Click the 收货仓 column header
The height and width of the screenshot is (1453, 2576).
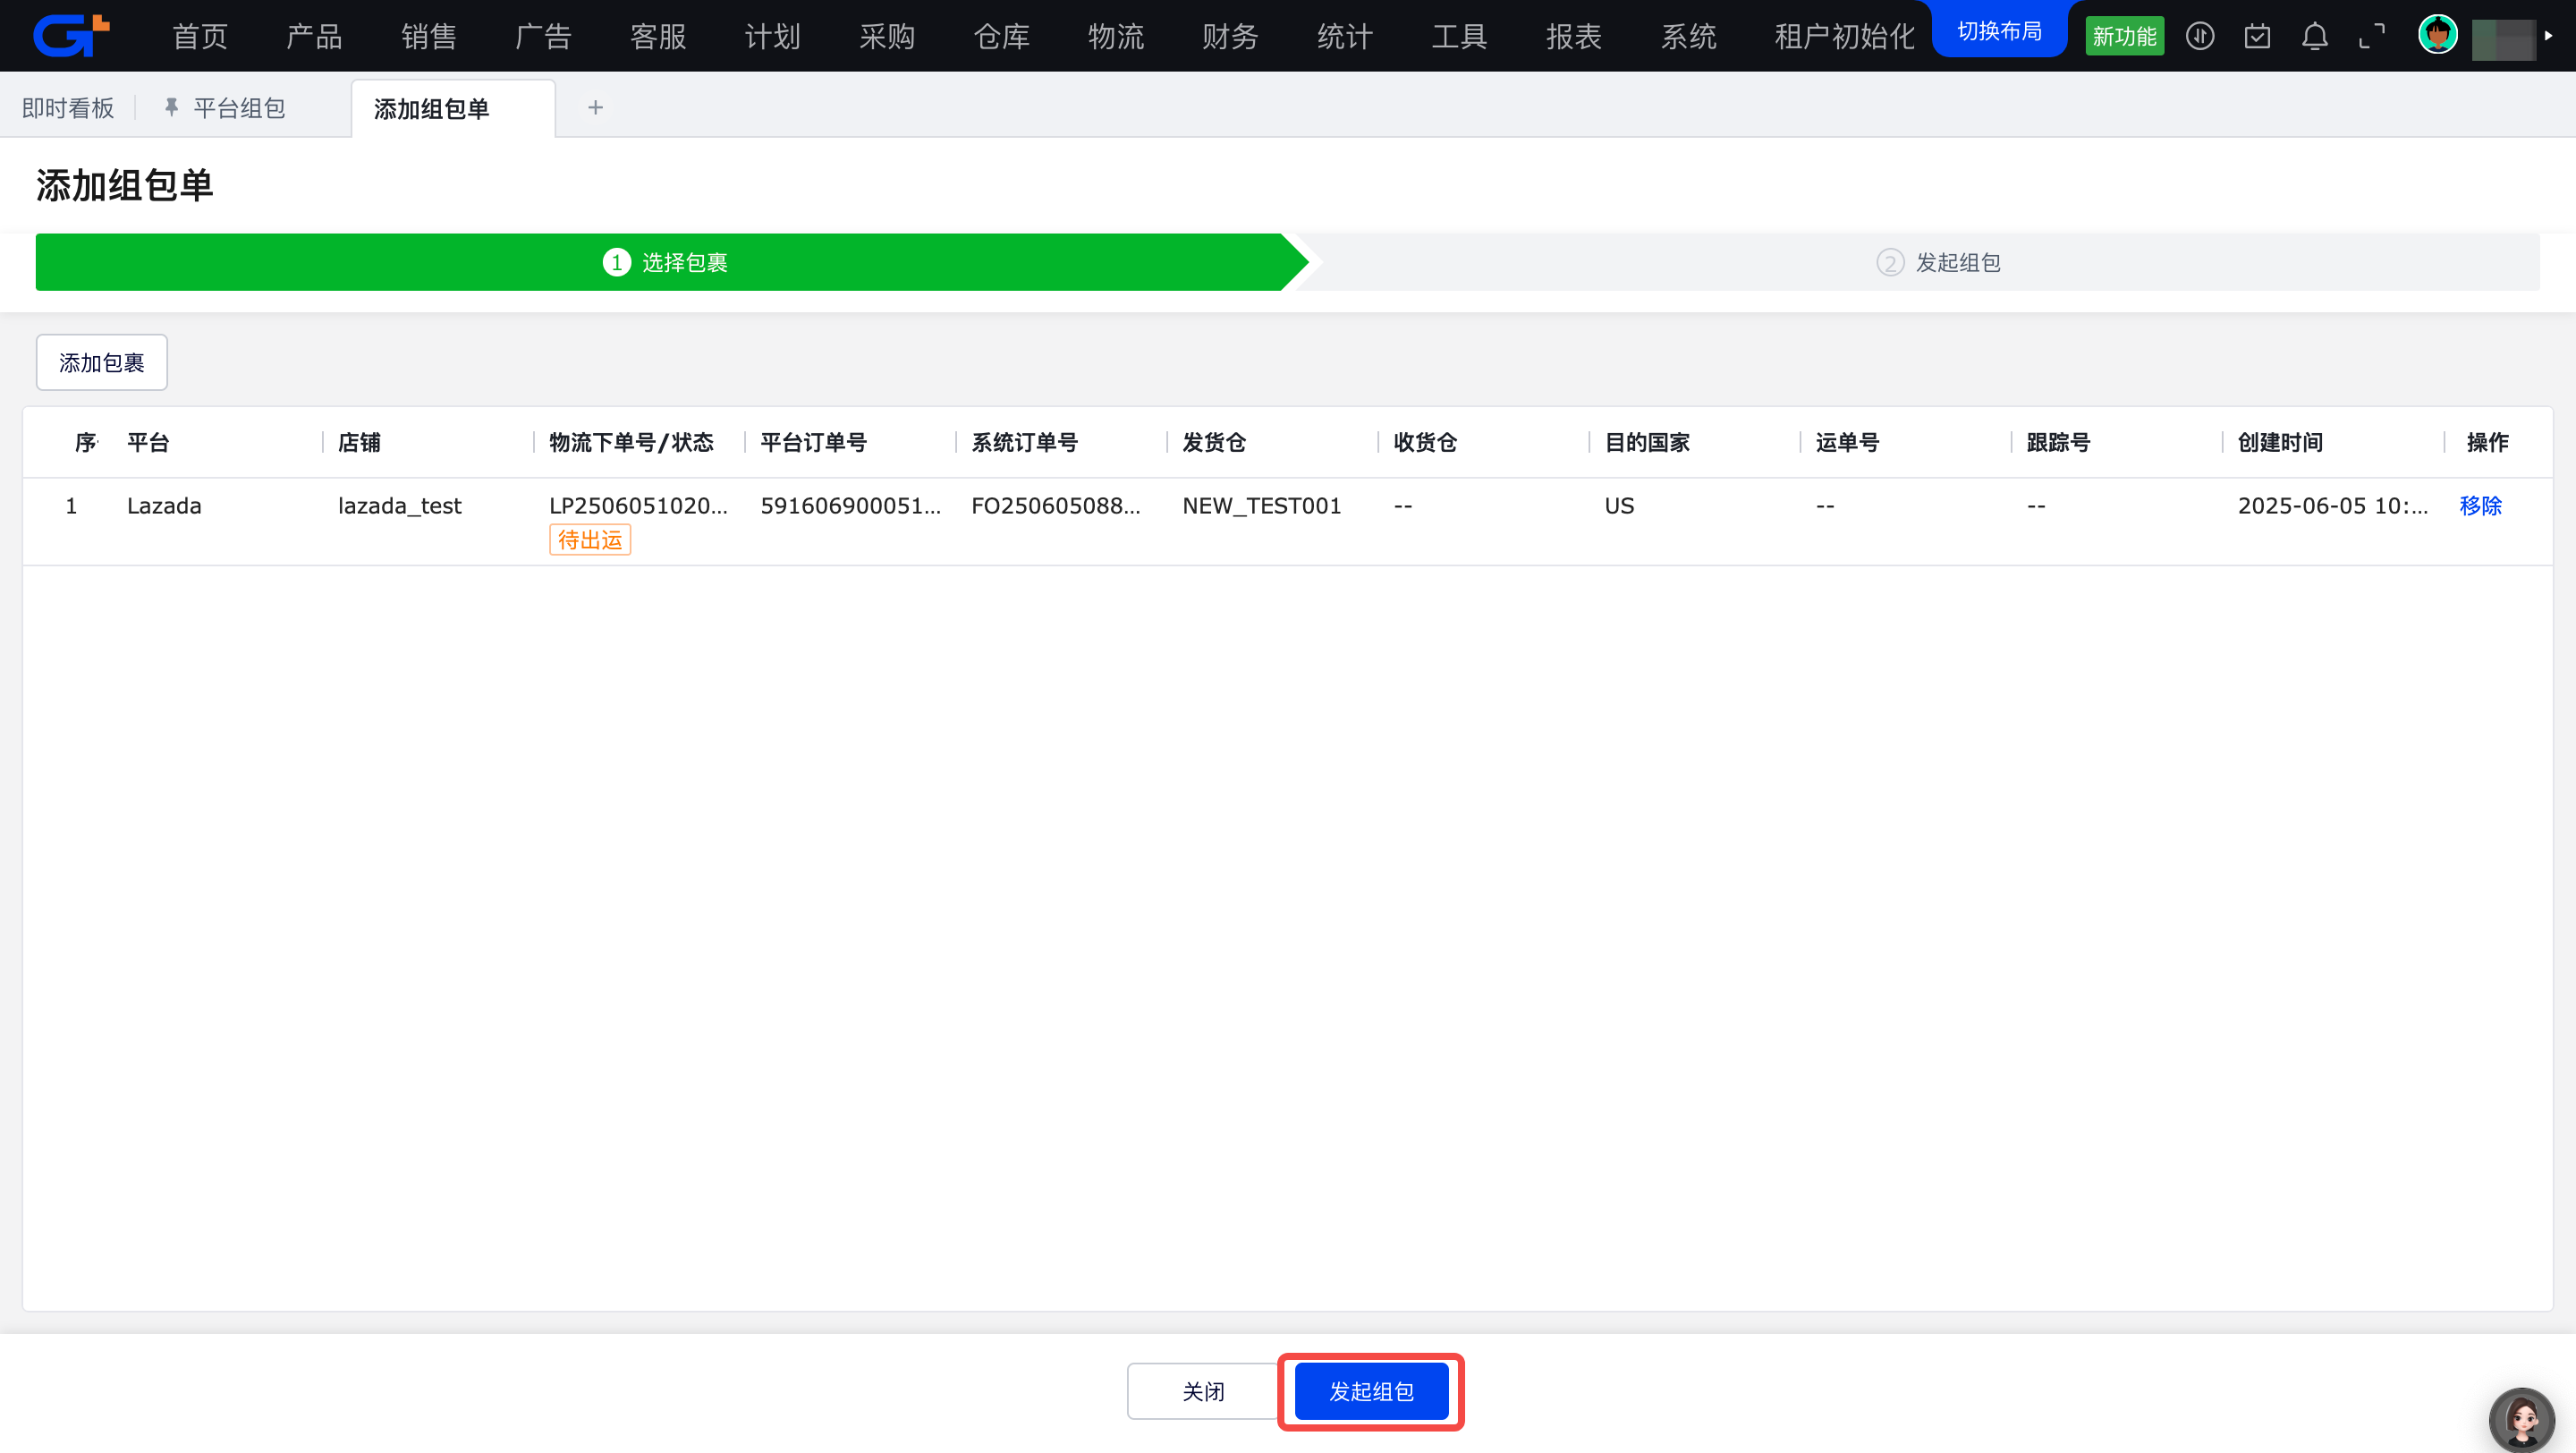(1425, 442)
